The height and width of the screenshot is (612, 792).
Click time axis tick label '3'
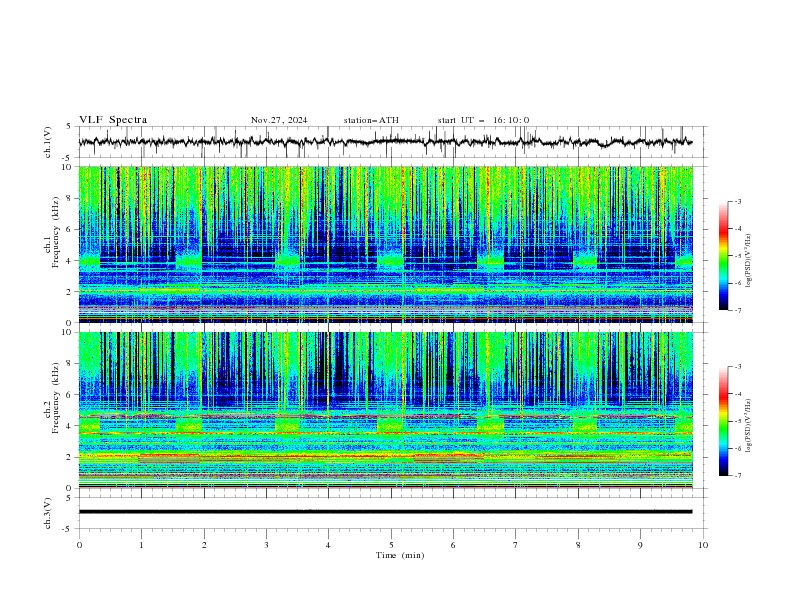266,545
